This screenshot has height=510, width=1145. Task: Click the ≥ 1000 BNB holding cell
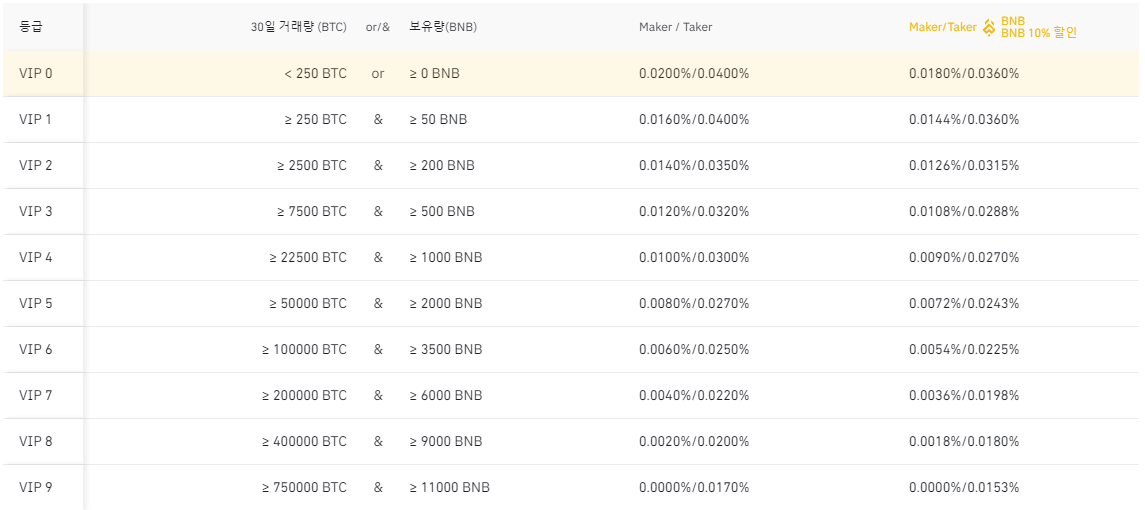tap(445, 257)
